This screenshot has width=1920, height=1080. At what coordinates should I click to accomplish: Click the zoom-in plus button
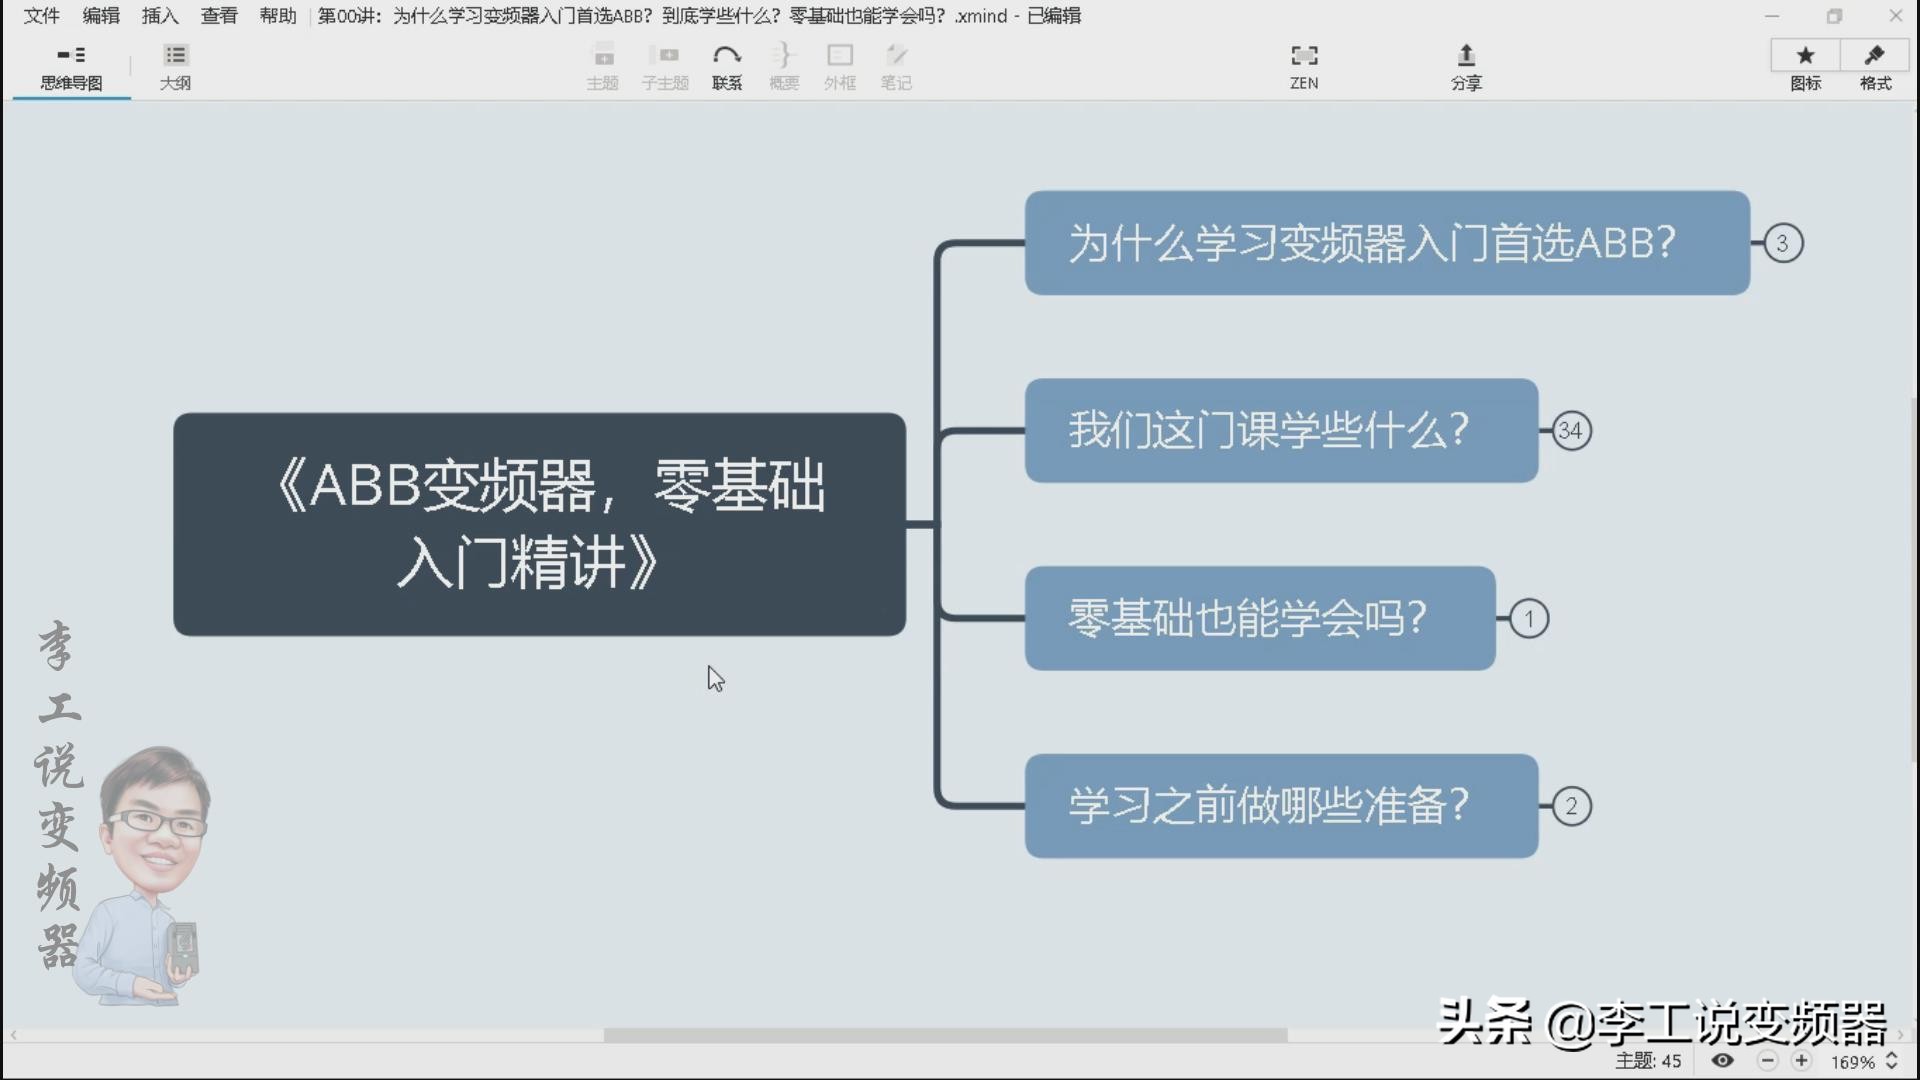tap(1802, 1062)
